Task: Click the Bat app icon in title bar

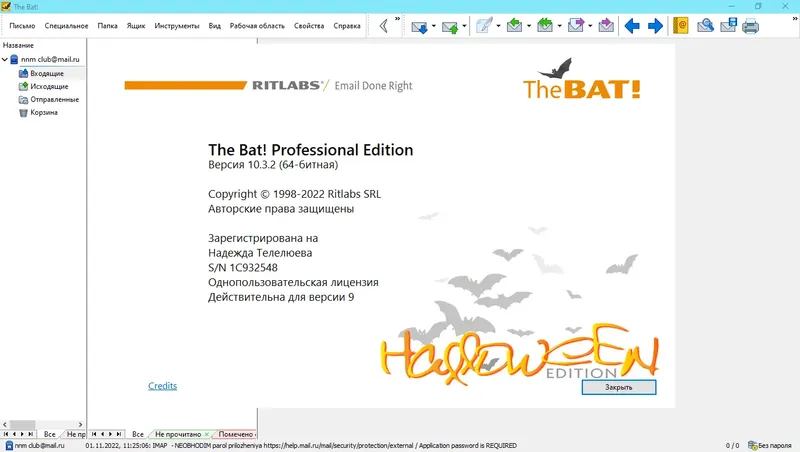Action: tap(6, 6)
